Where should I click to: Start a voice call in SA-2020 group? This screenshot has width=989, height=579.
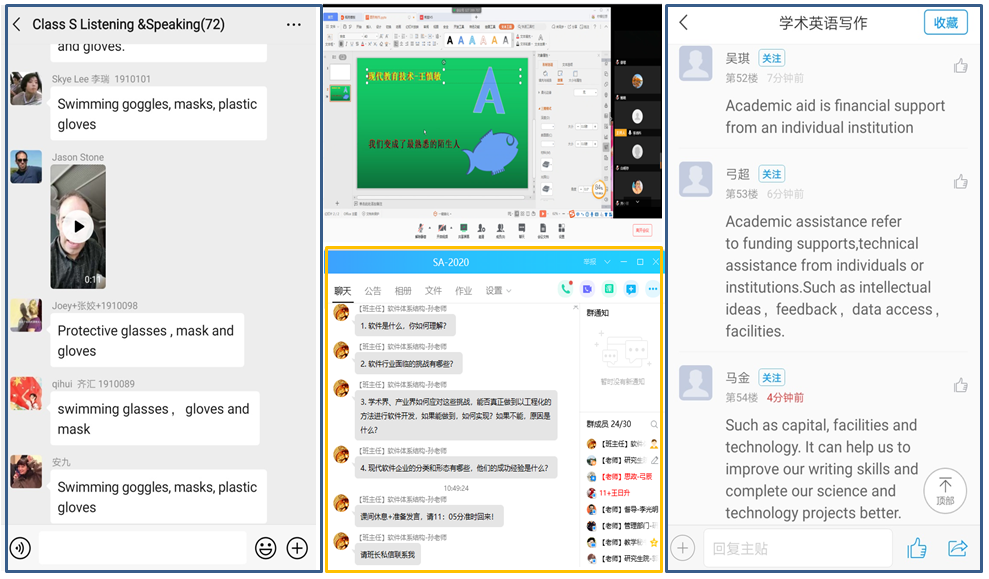click(566, 290)
